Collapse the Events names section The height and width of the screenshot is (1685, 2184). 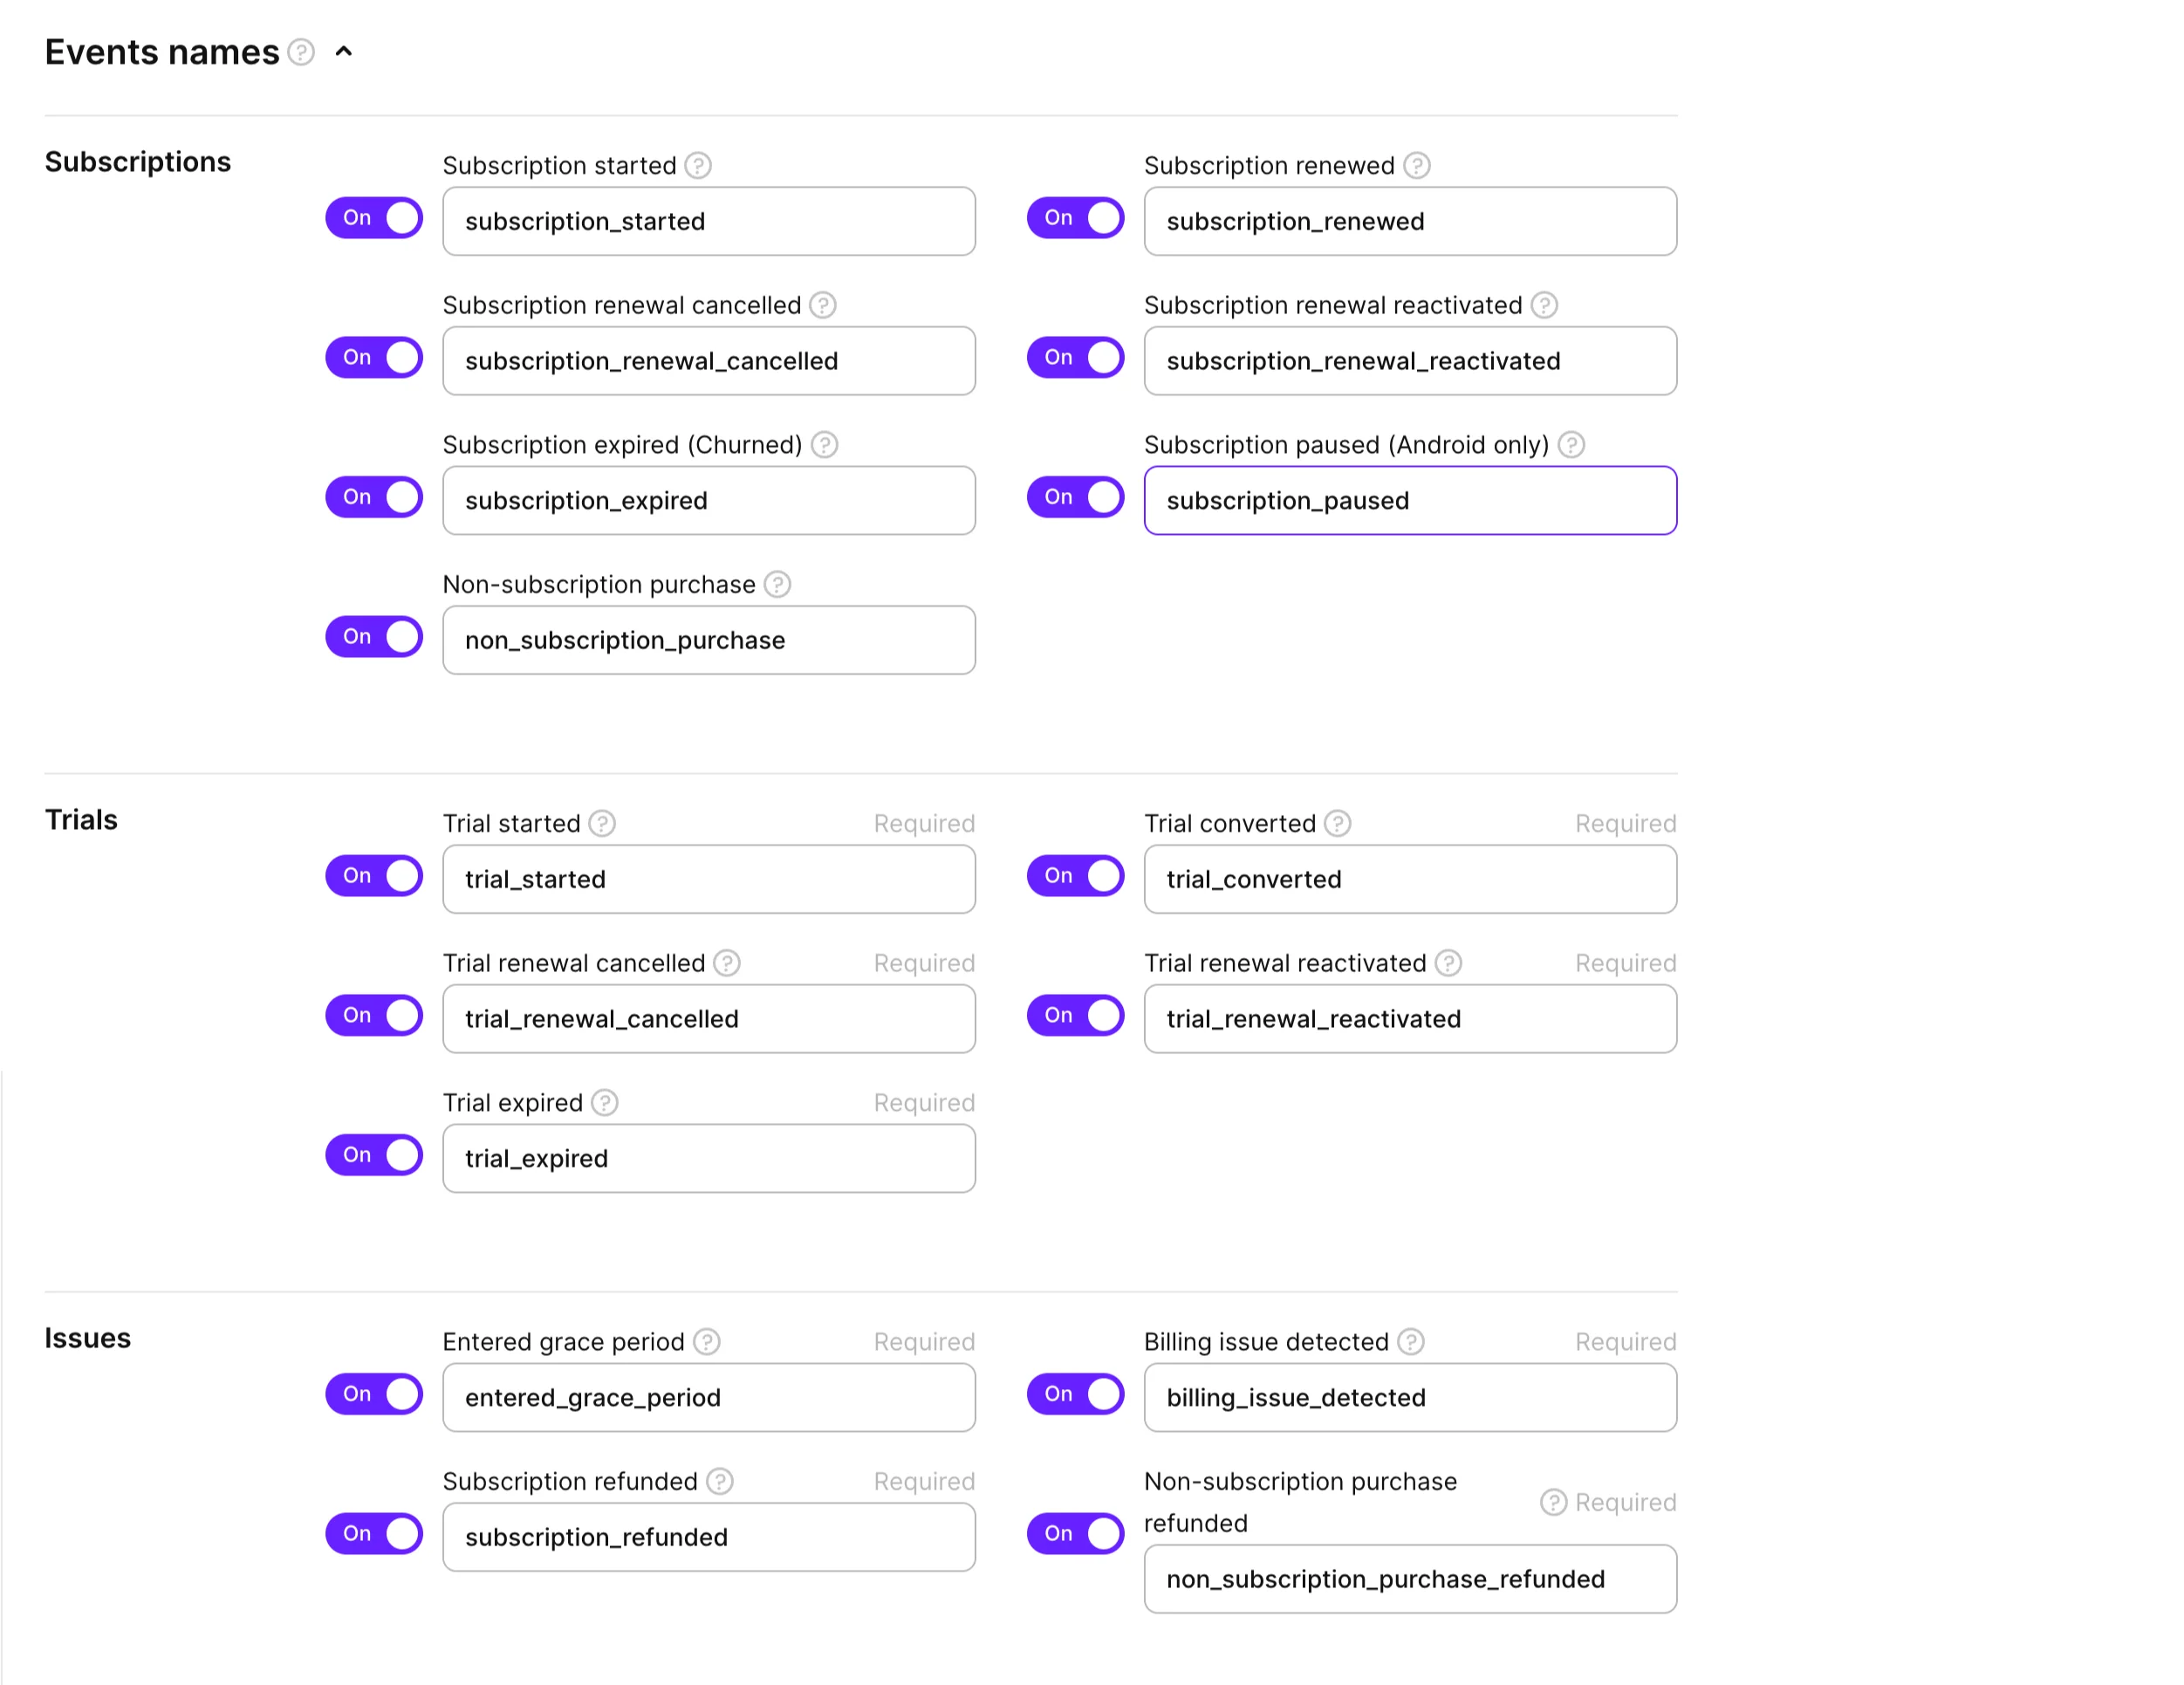point(344,52)
